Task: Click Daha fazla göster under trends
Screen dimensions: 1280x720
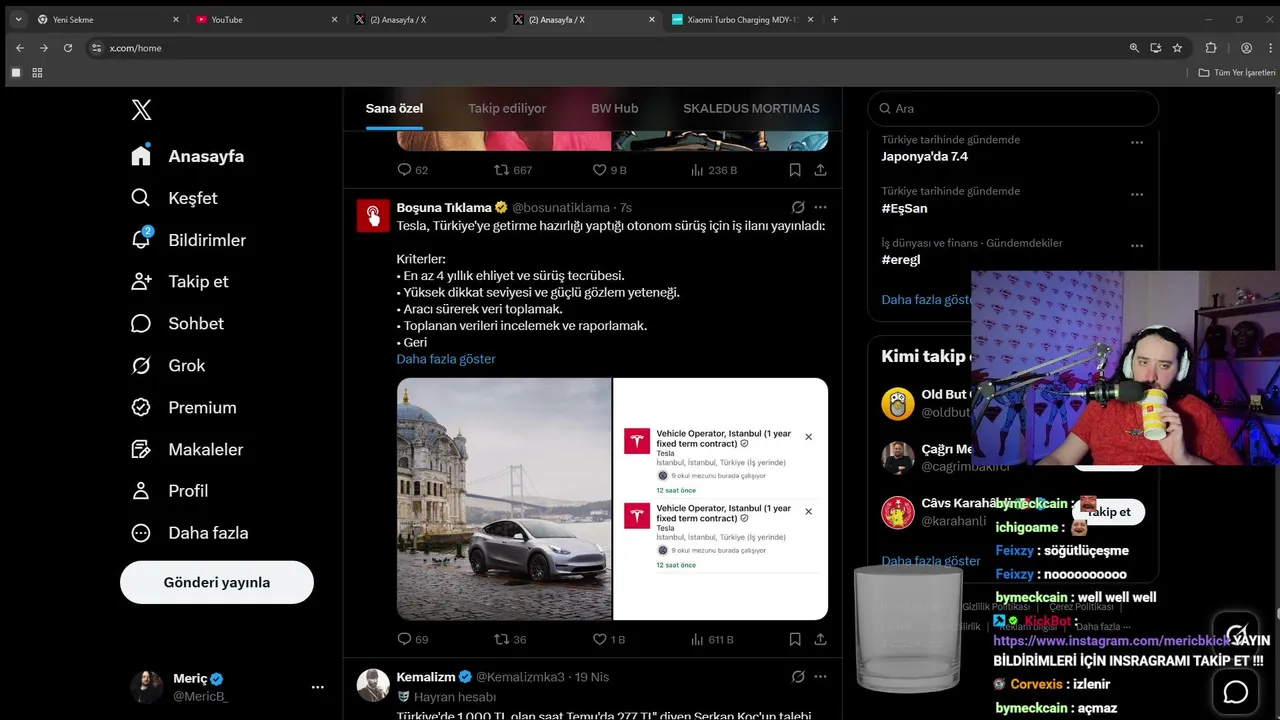Action: coord(926,299)
